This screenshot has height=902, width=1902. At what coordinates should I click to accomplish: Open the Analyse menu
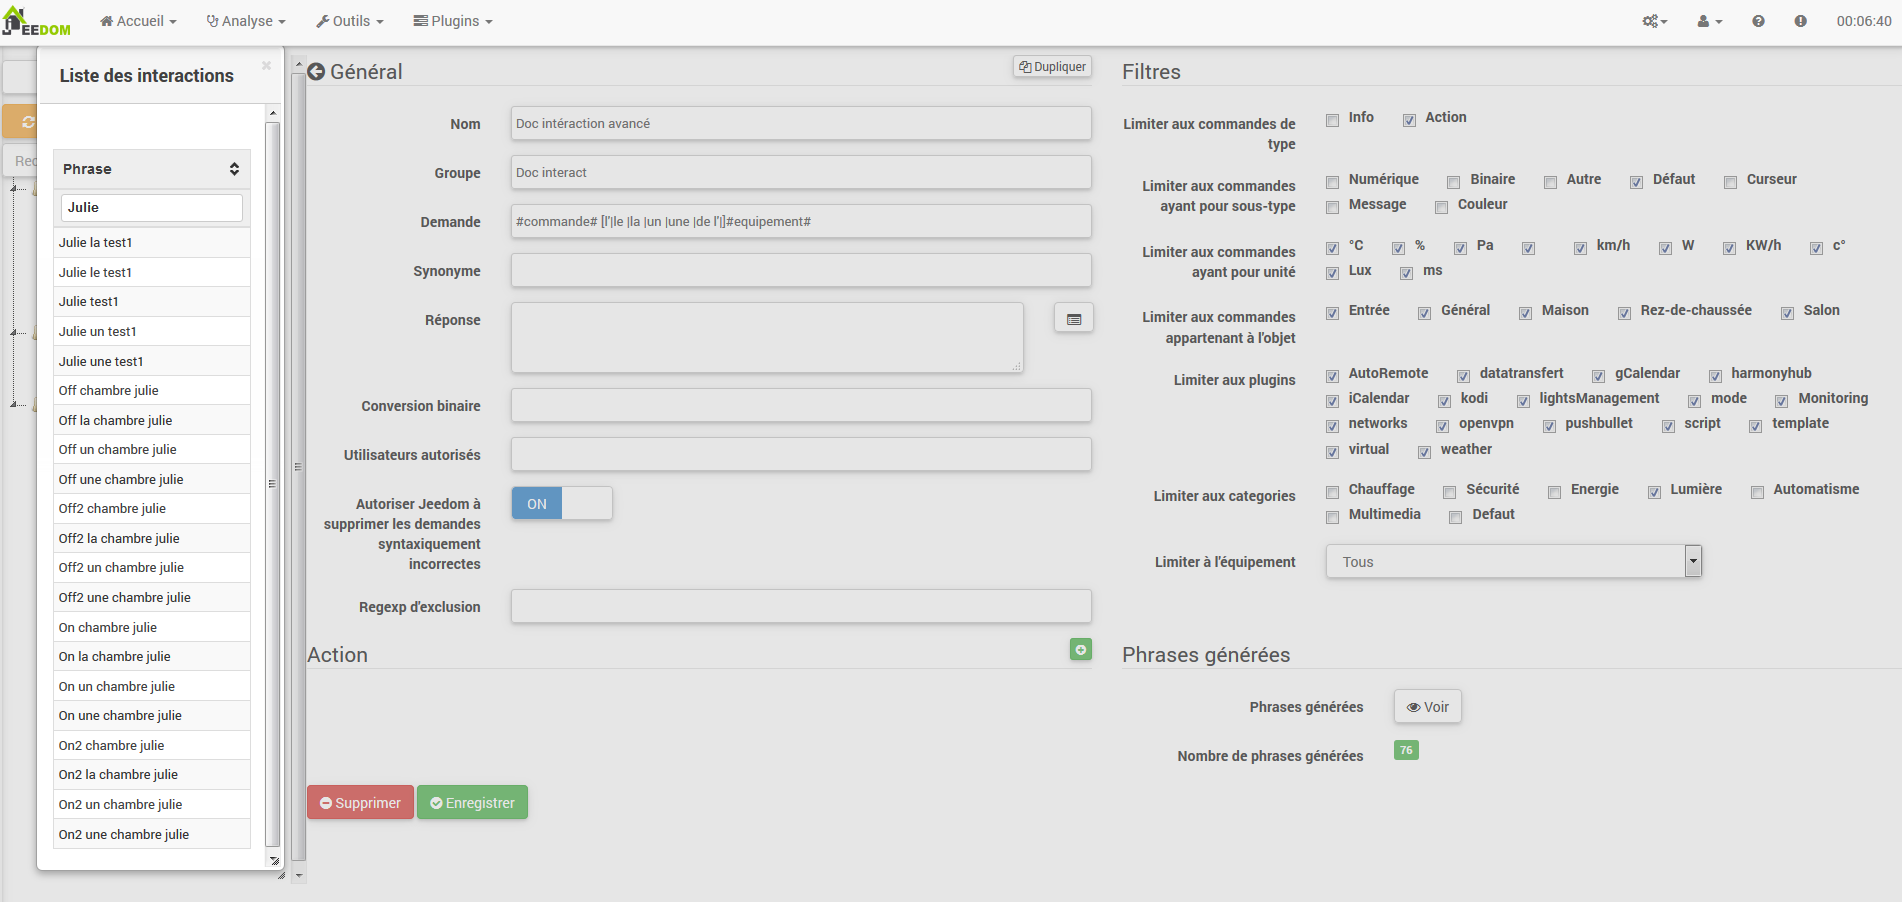click(246, 21)
